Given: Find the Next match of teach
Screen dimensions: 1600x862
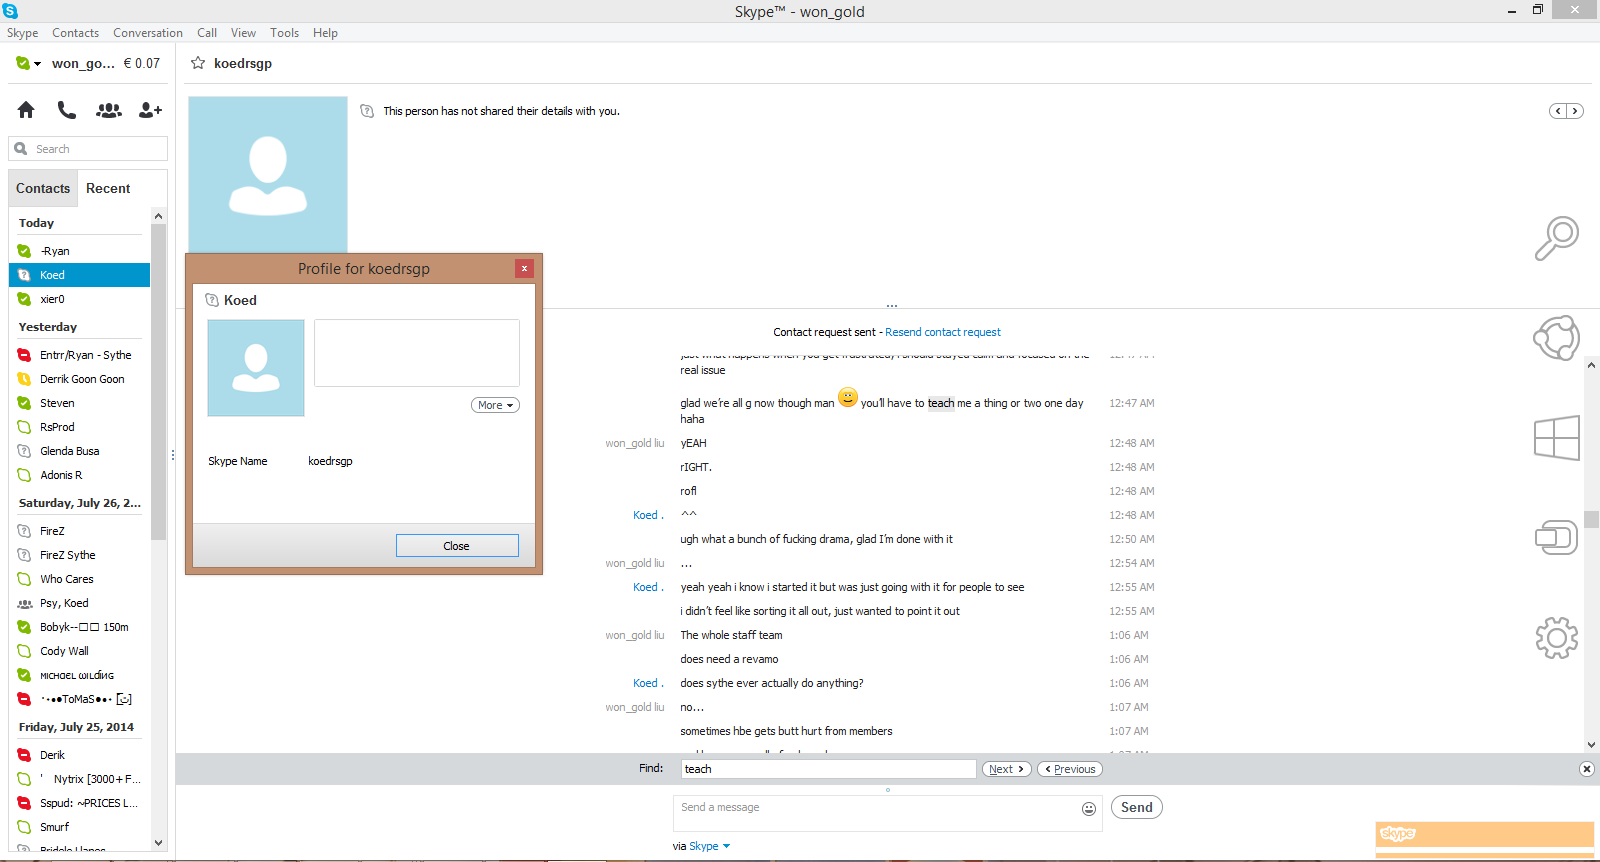Looking at the screenshot, I should pos(1006,769).
